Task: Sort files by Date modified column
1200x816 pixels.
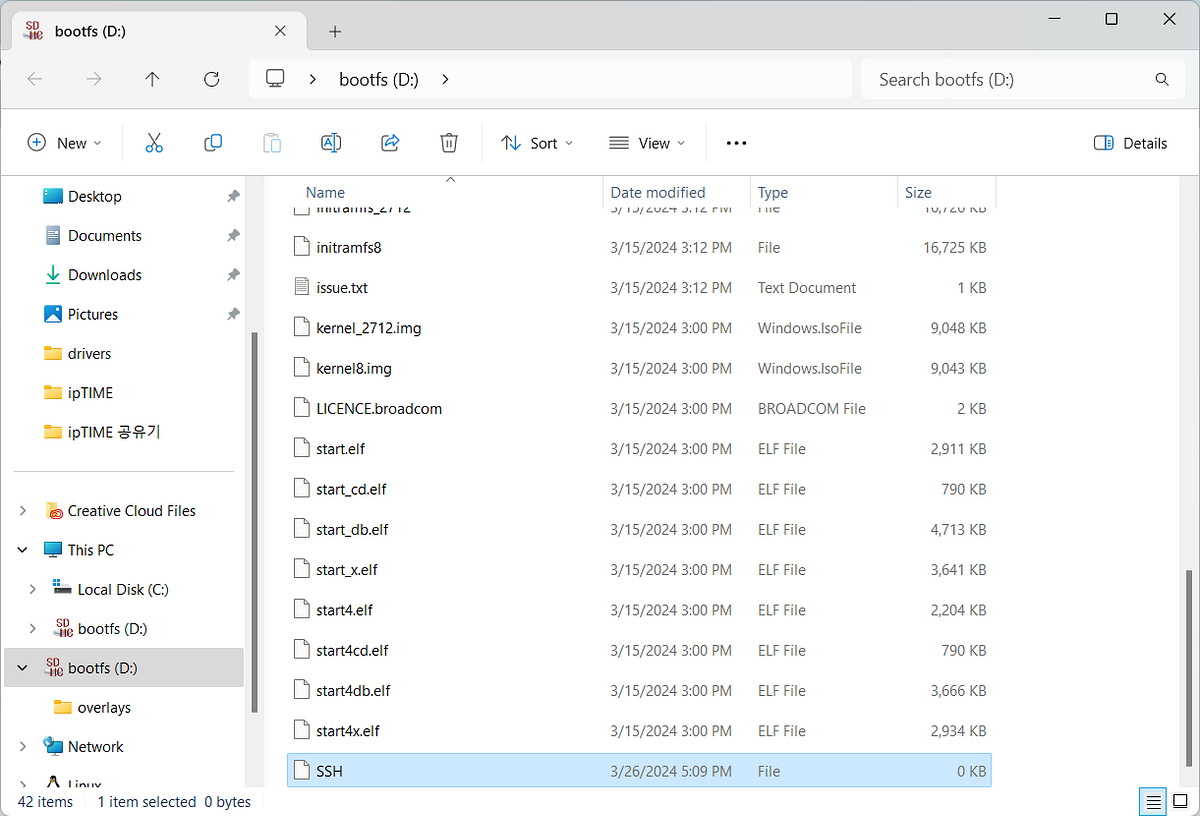Action: (658, 192)
